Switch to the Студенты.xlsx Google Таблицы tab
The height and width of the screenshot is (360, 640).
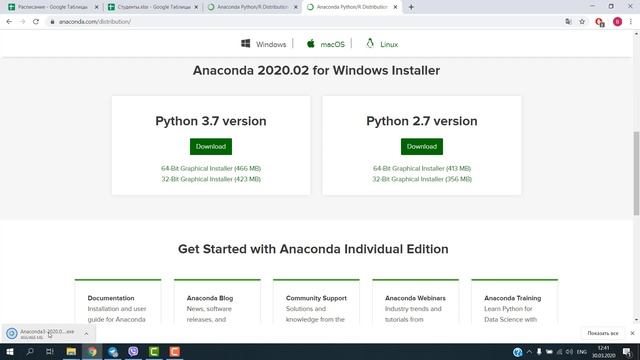[x=153, y=7]
